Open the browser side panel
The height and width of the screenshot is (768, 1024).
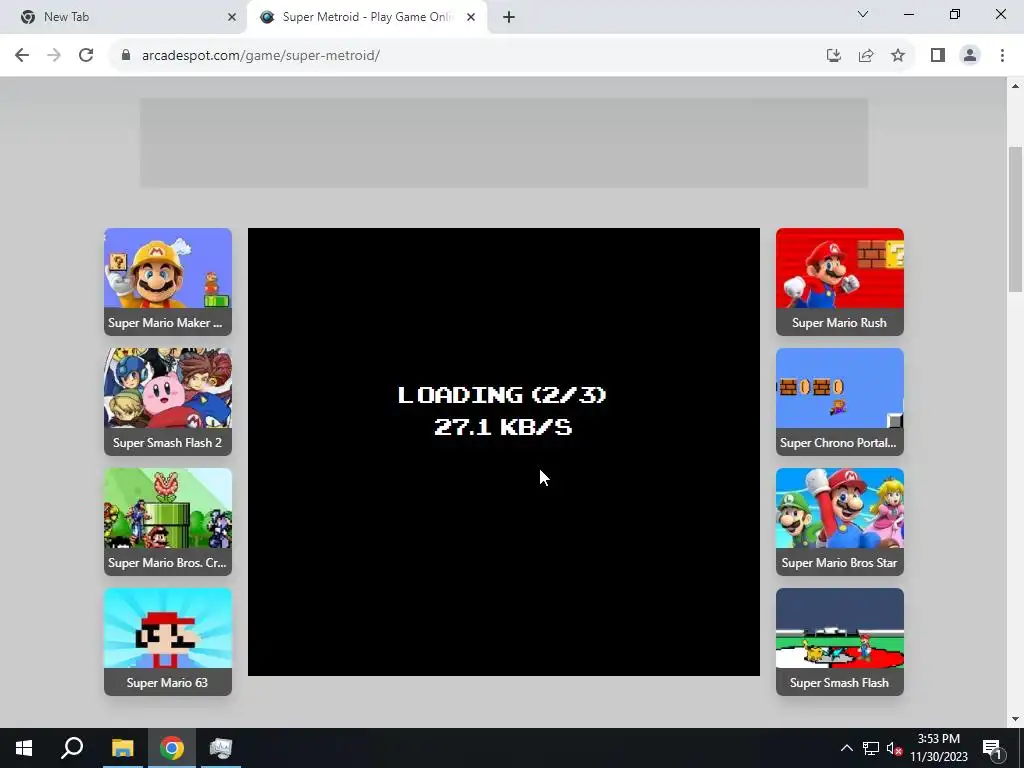[x=938, y=56]
